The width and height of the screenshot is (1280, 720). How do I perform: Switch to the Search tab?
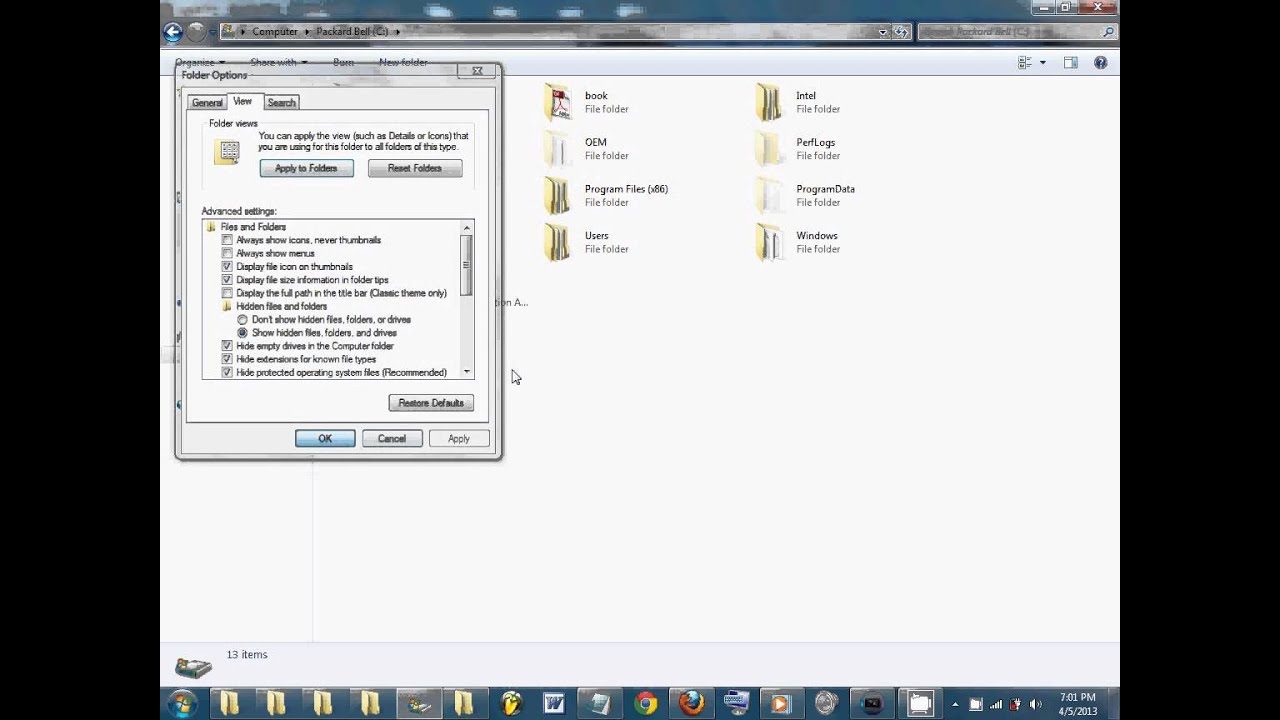[281, 102]
